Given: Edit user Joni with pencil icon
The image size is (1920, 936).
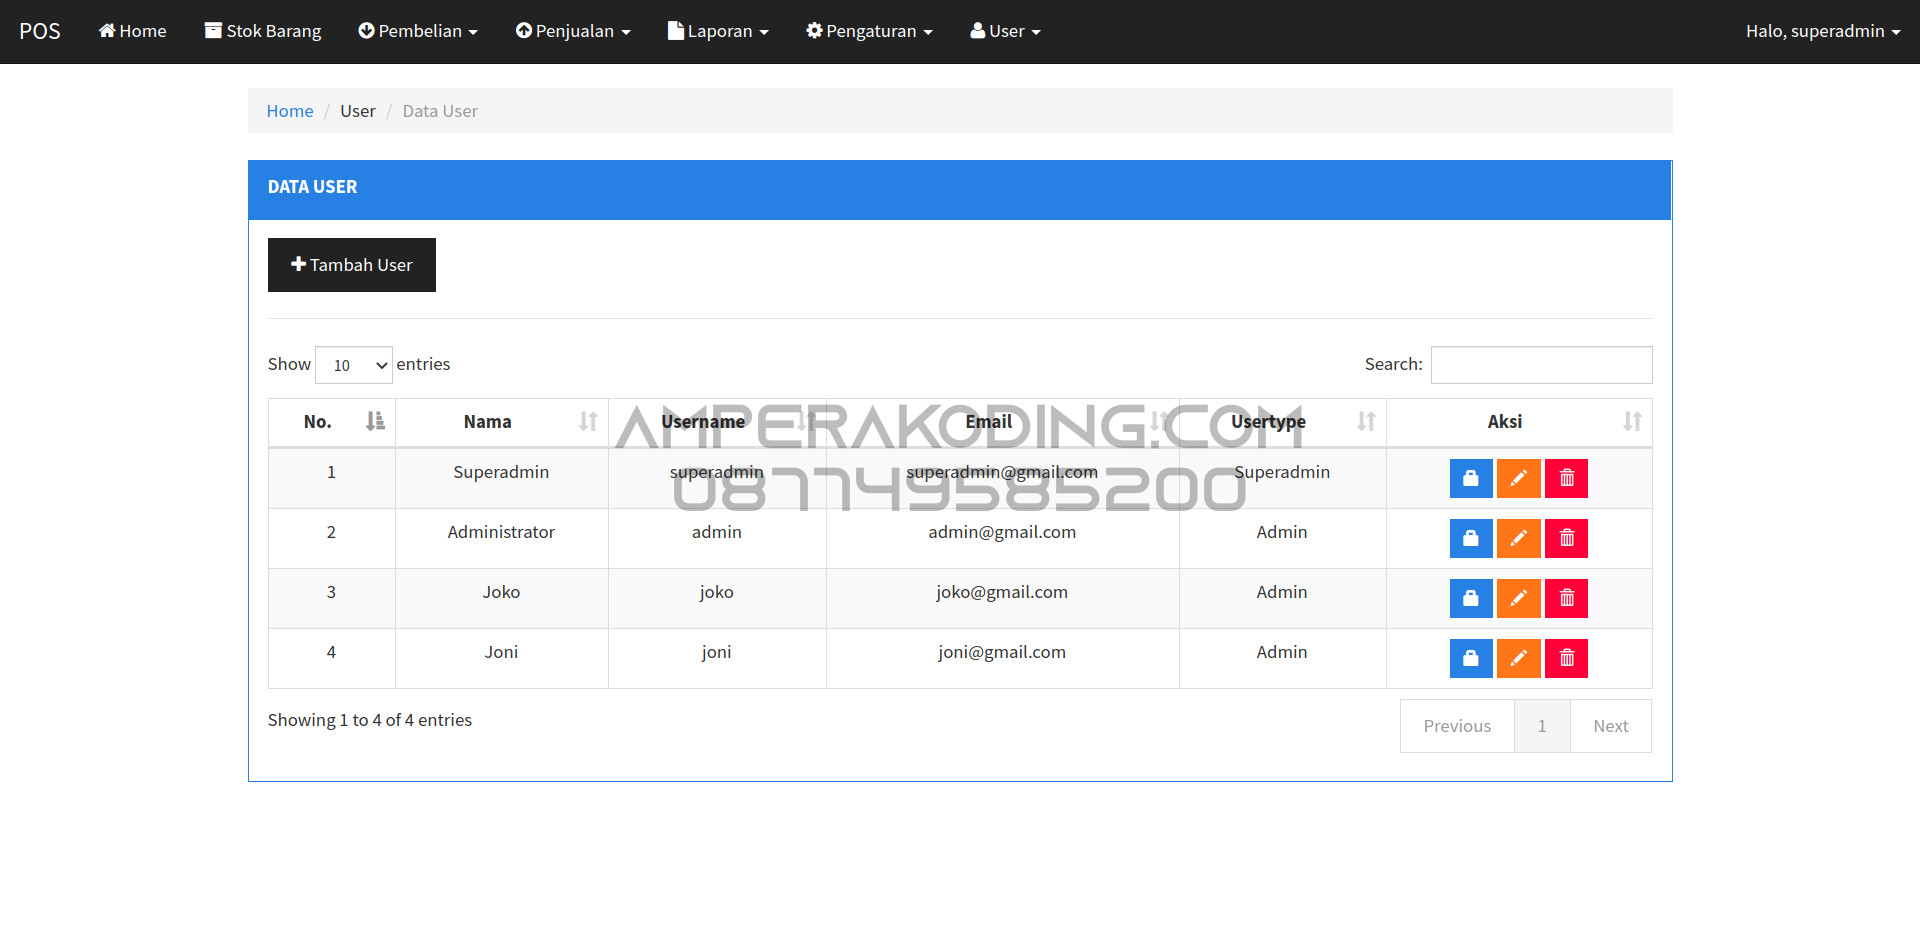Looking at the screenshot, I should 1518,659.
